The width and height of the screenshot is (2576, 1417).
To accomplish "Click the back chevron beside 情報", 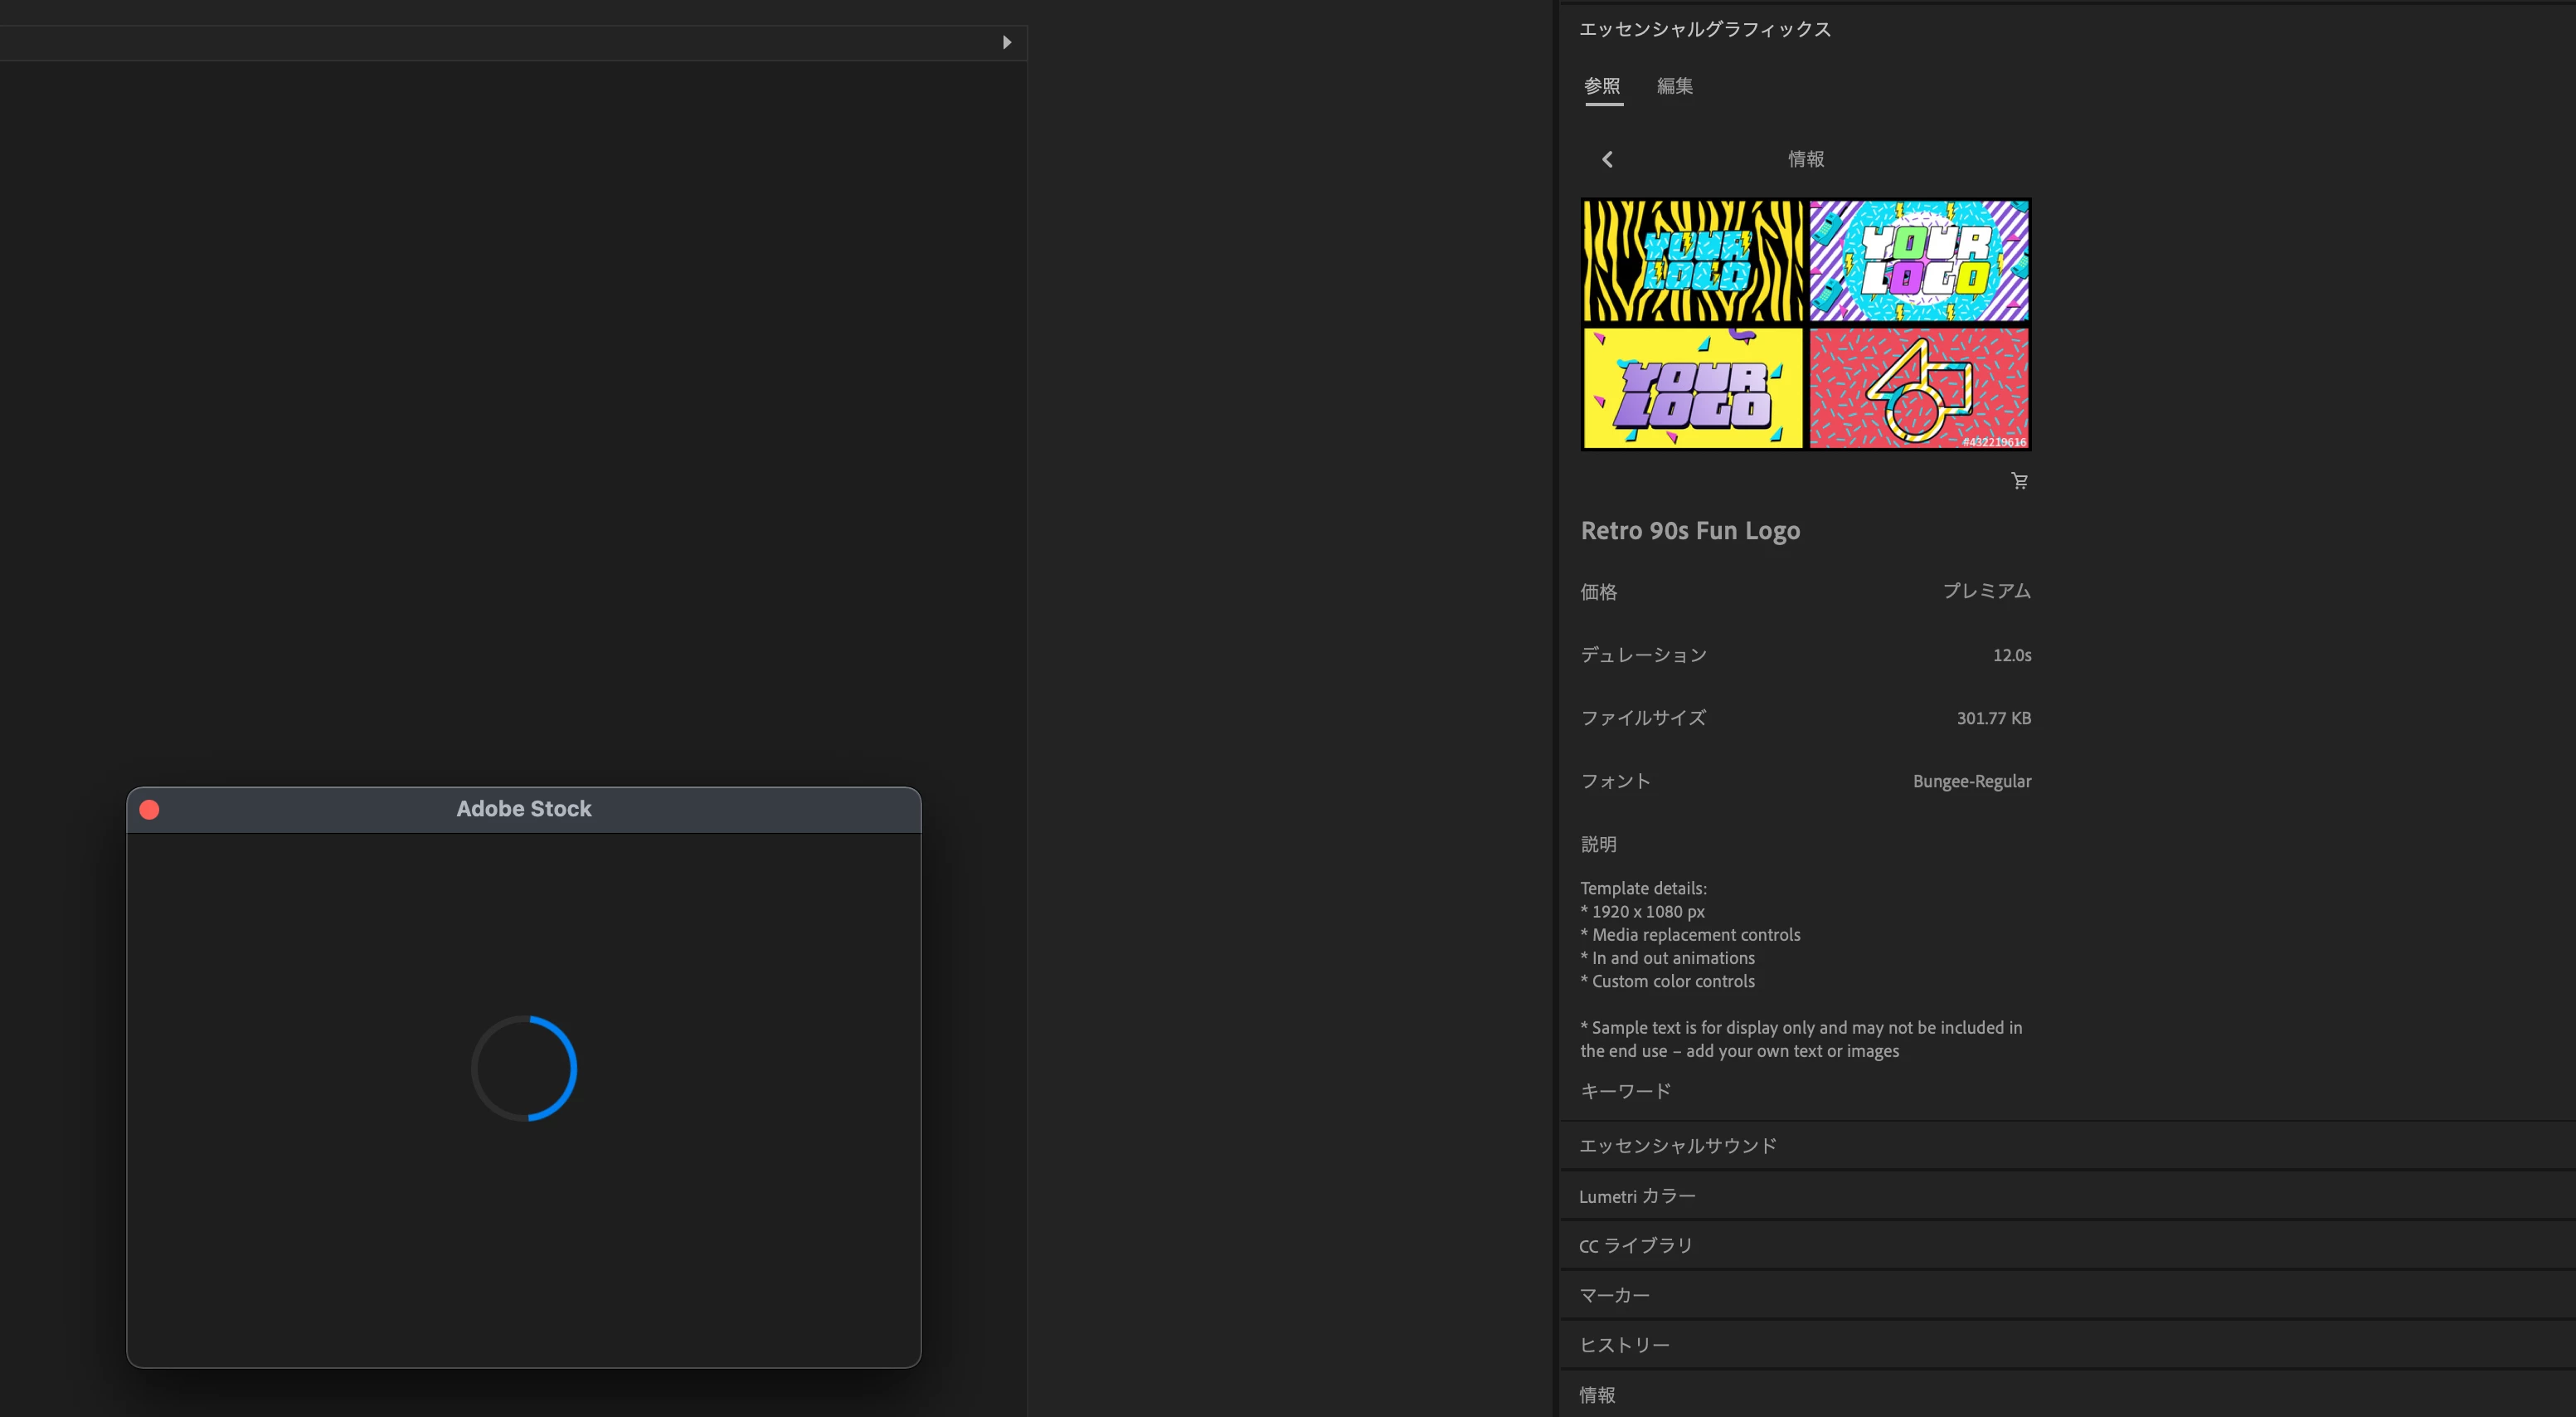I will tap(1607, 159).
